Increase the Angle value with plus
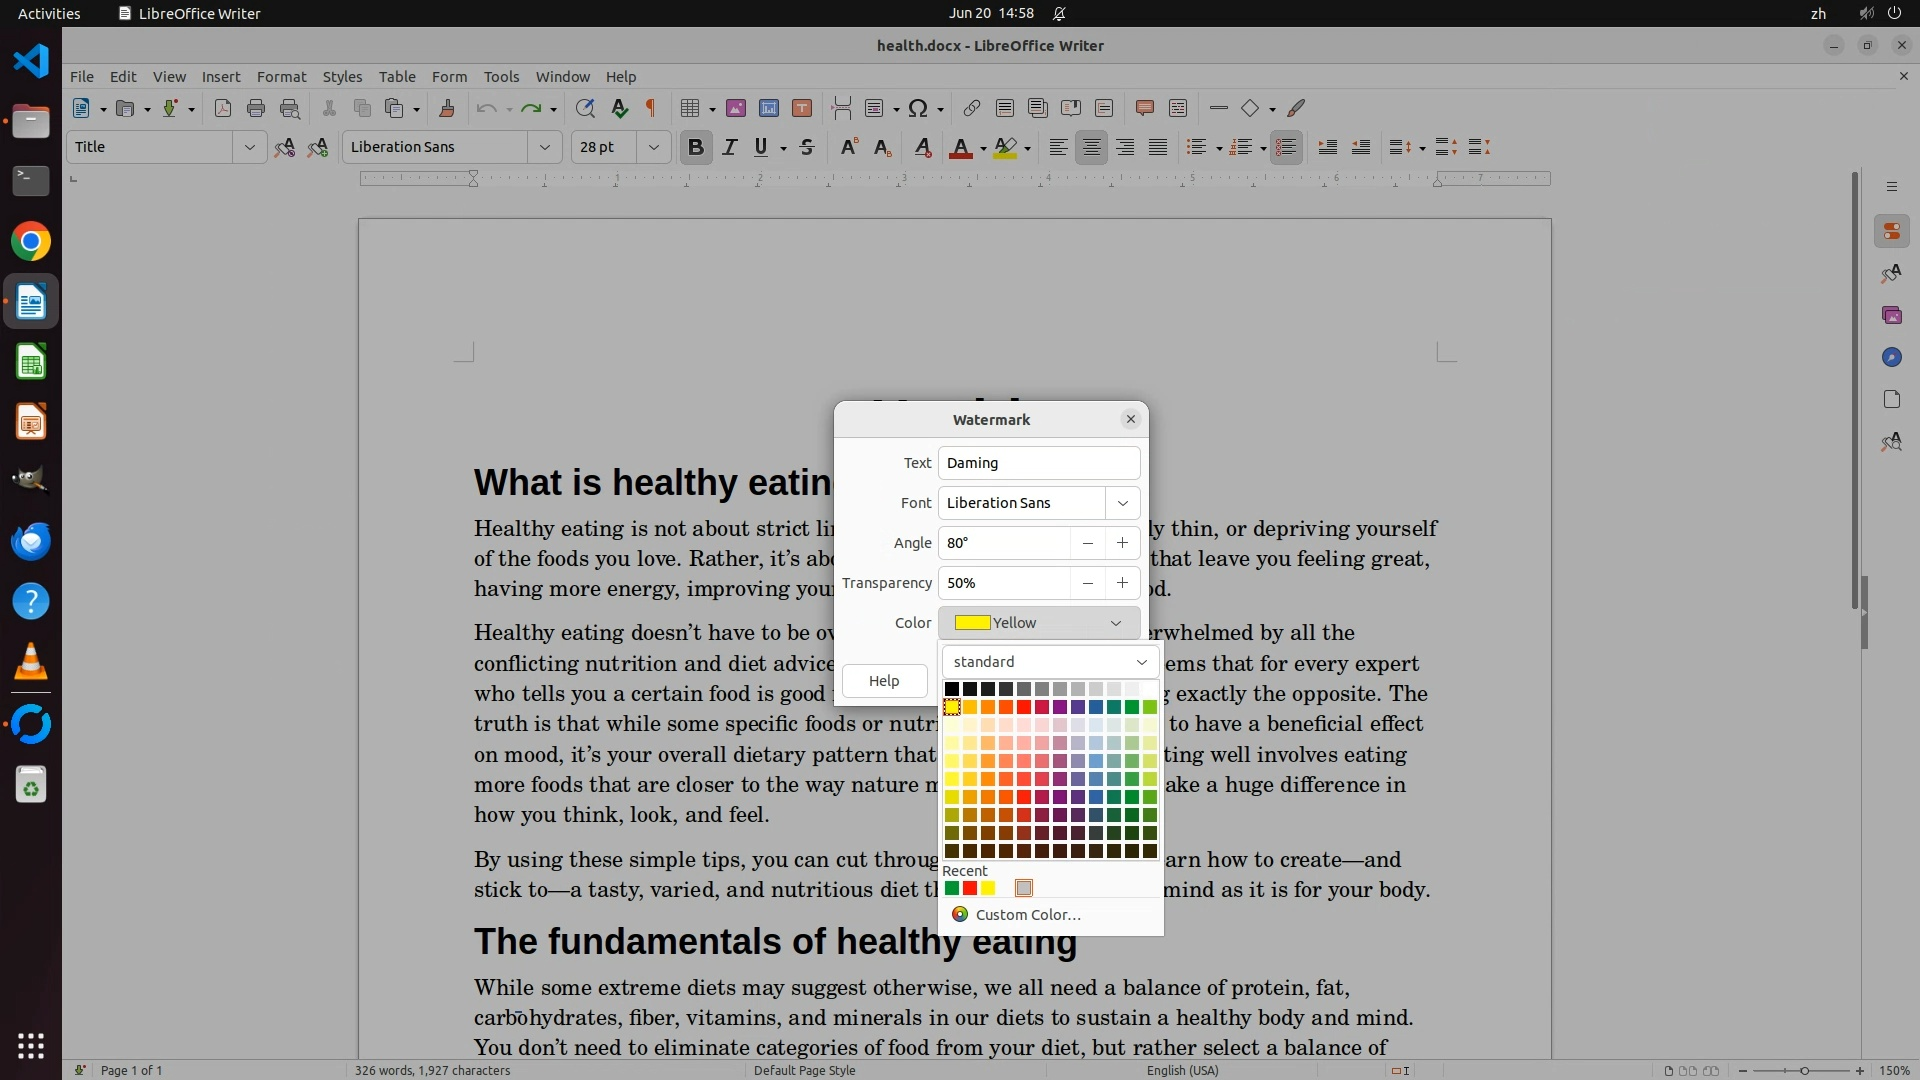Viewport: 1920px width, 1080px height. click(x=1122, y=543)
